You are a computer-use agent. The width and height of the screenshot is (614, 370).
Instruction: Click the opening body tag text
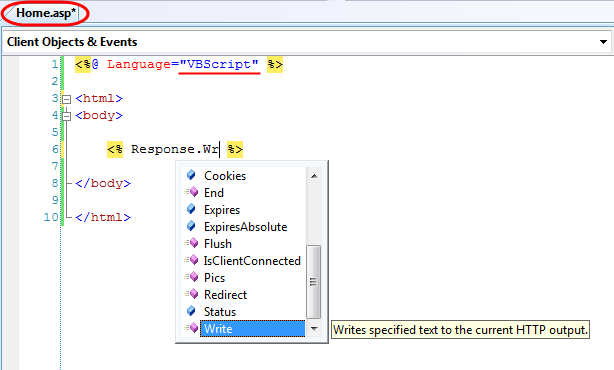pos(99,116)
